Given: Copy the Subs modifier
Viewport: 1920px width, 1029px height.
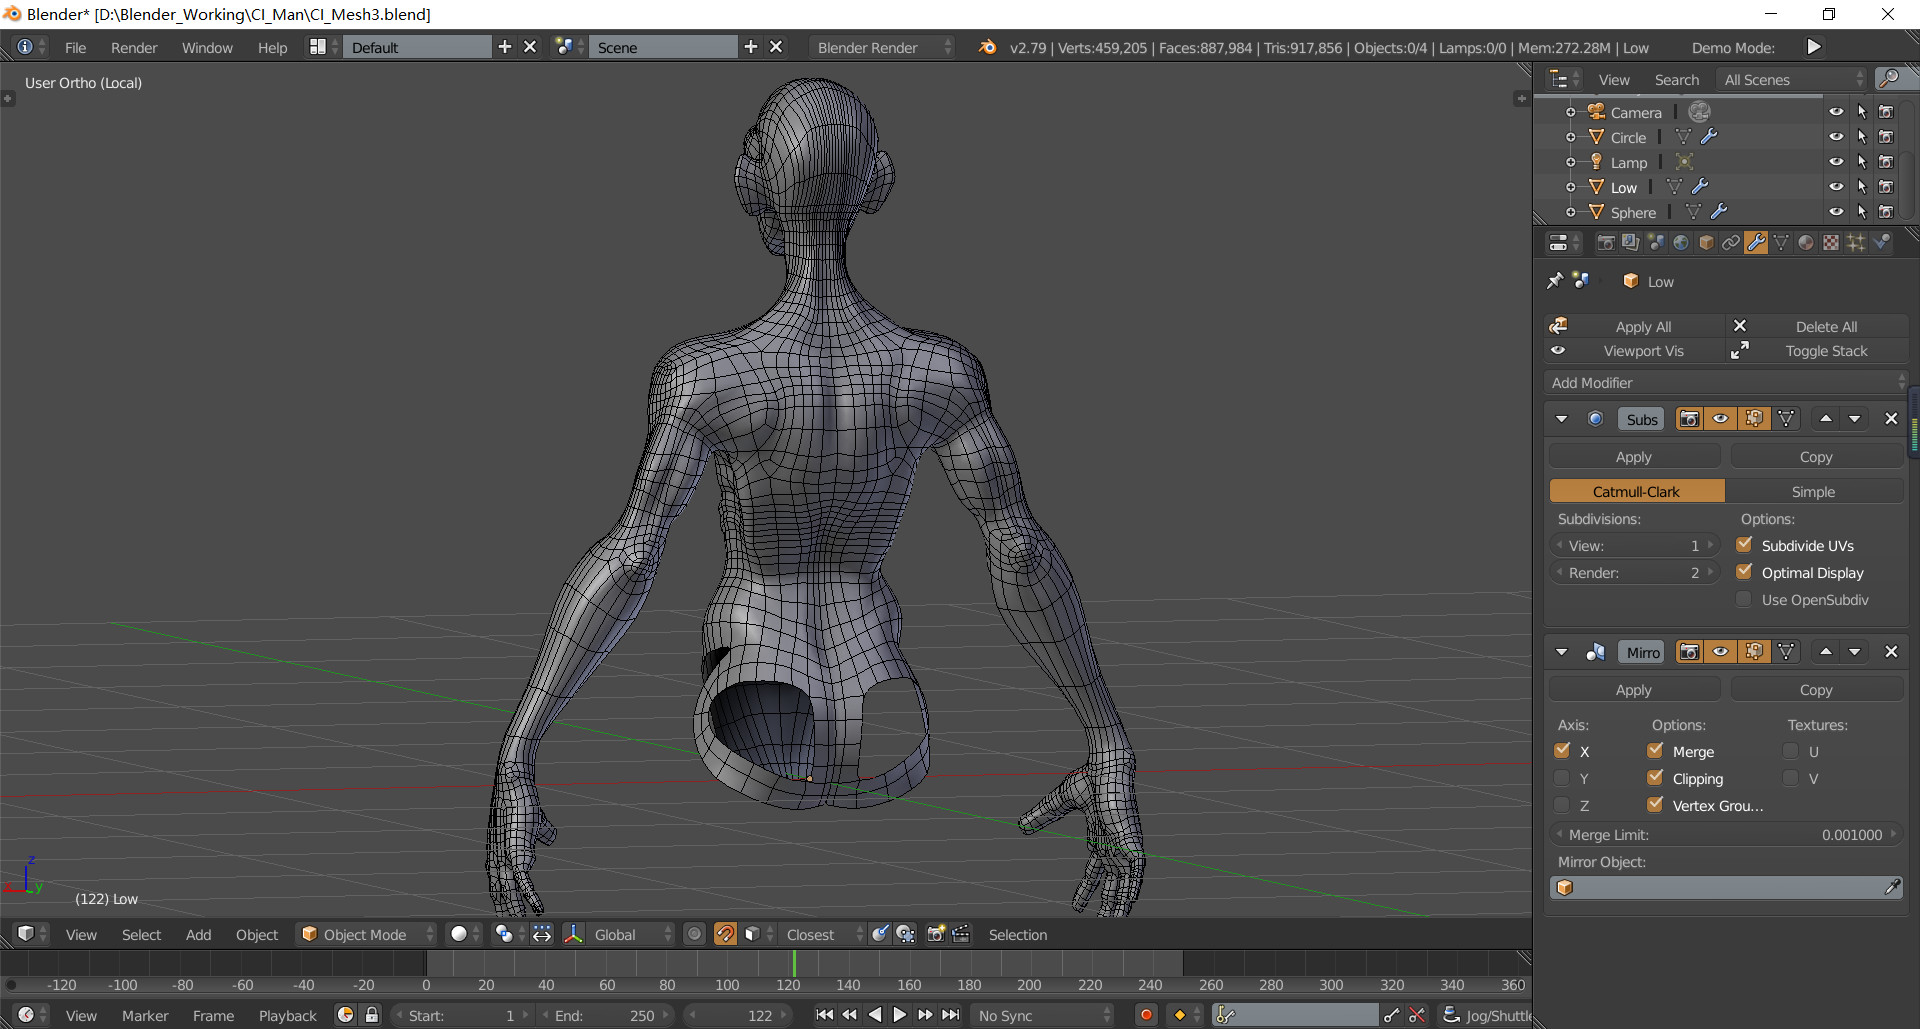Looking at the screenshot, I should coord(1816,456).
